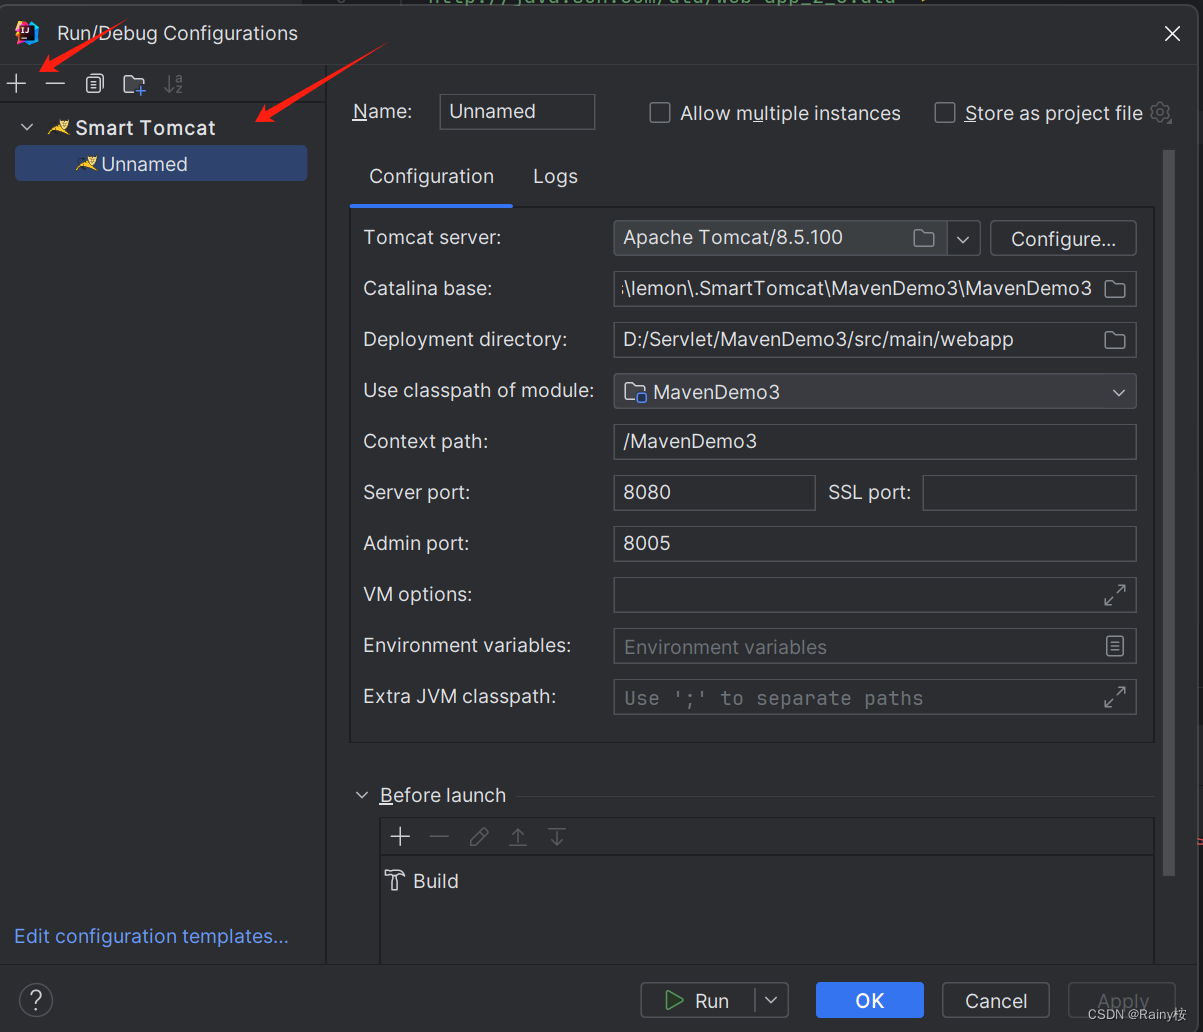Click the Cancel button
This screenshot has height=1032, width=1203.
click(x=996, y=1000)
